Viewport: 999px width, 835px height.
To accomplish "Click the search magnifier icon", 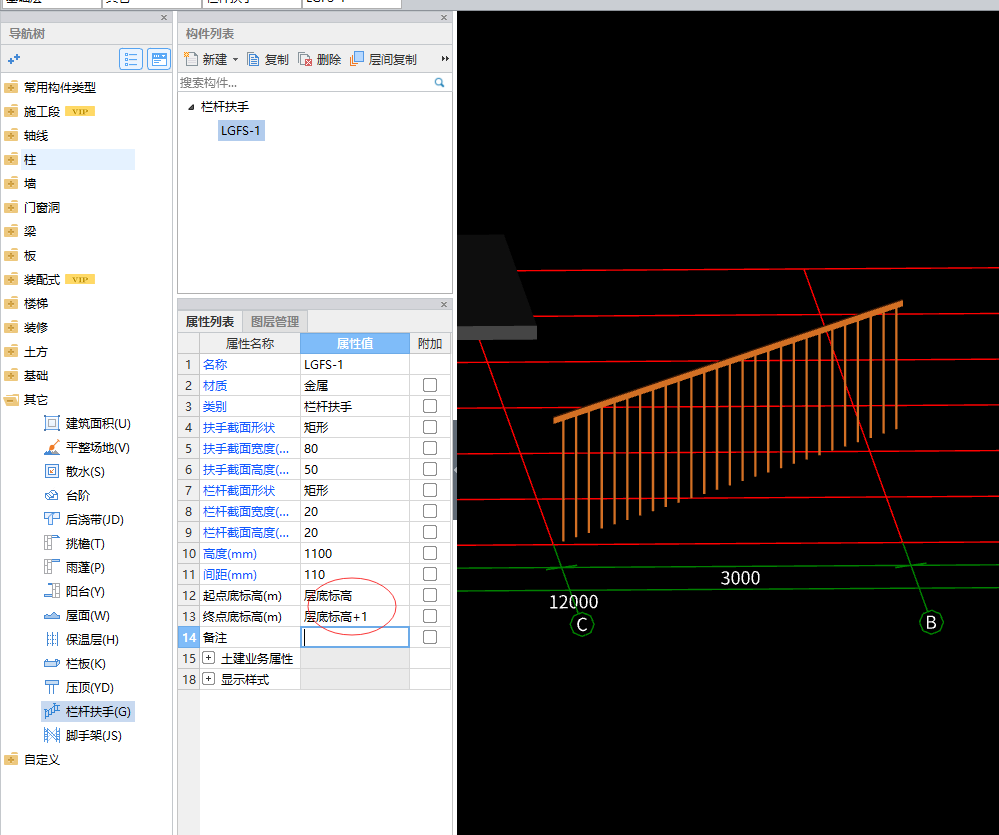I will 439,82.
